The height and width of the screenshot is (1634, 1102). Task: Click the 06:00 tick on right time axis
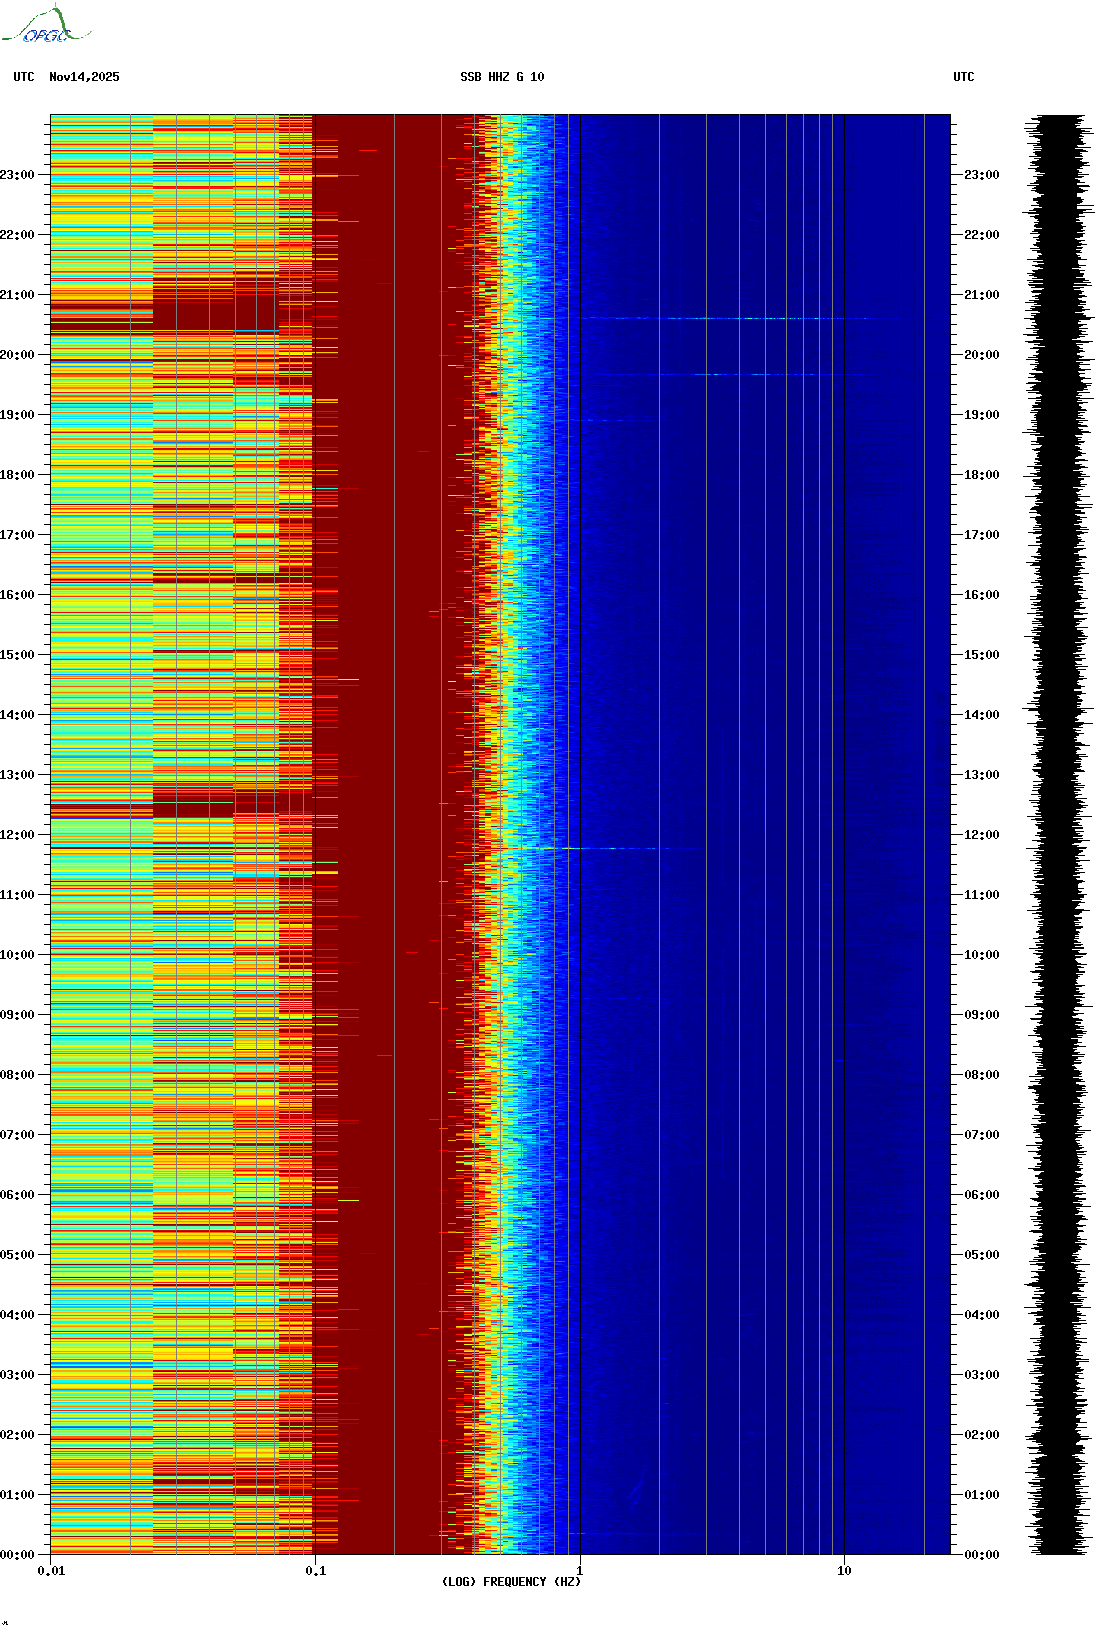pyautogui.click(x=981, y=1195)
